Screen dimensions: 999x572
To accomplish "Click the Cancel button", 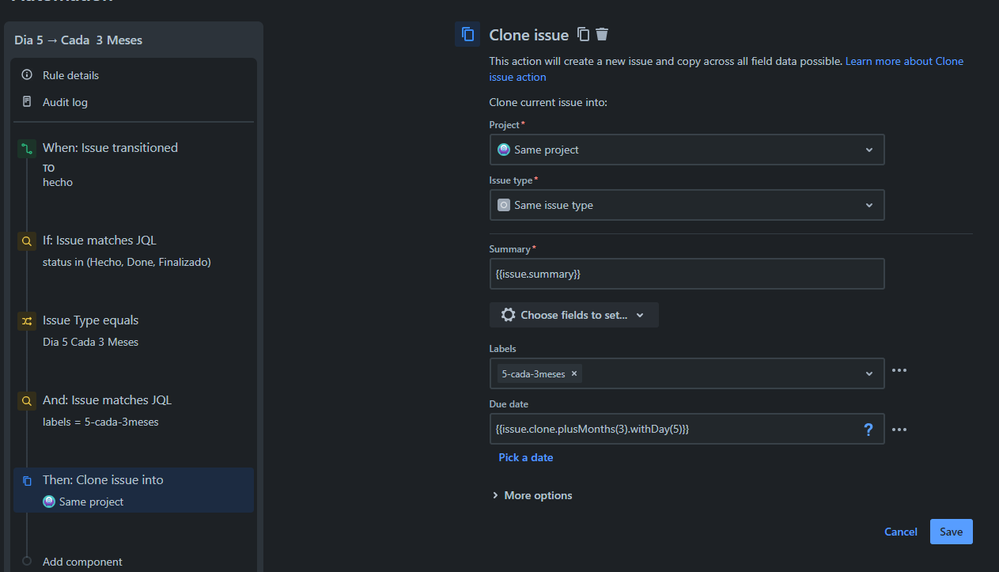I will (x=900, y=531).
